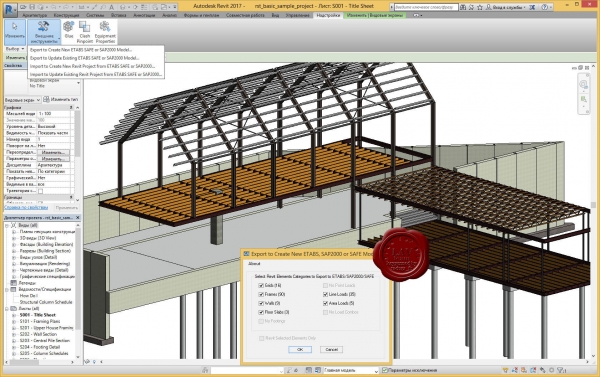
Task: Open the Equipment Properties add-in
Action: pos(105,31)
